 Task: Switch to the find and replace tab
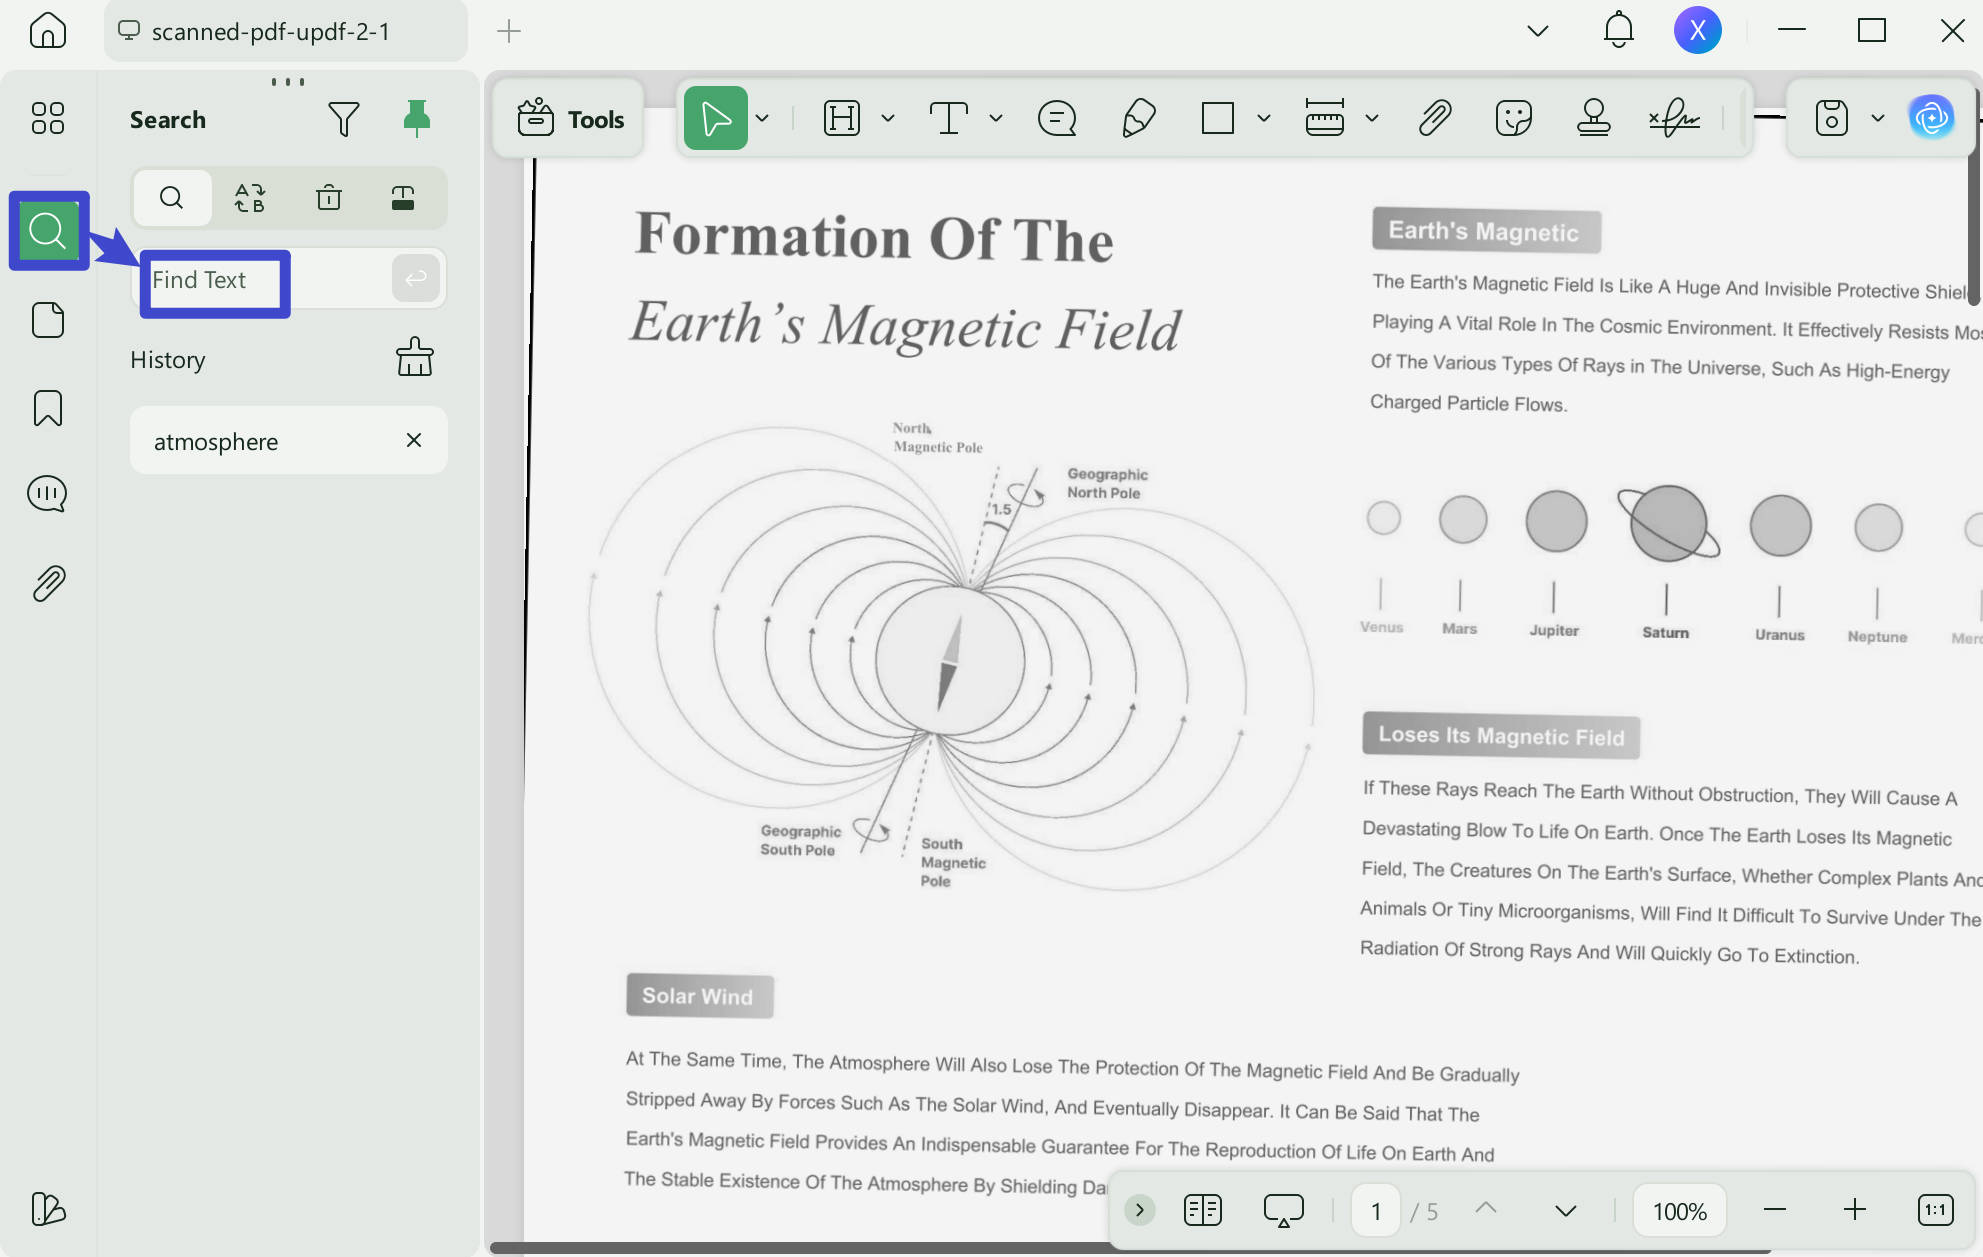coord(250,198)
